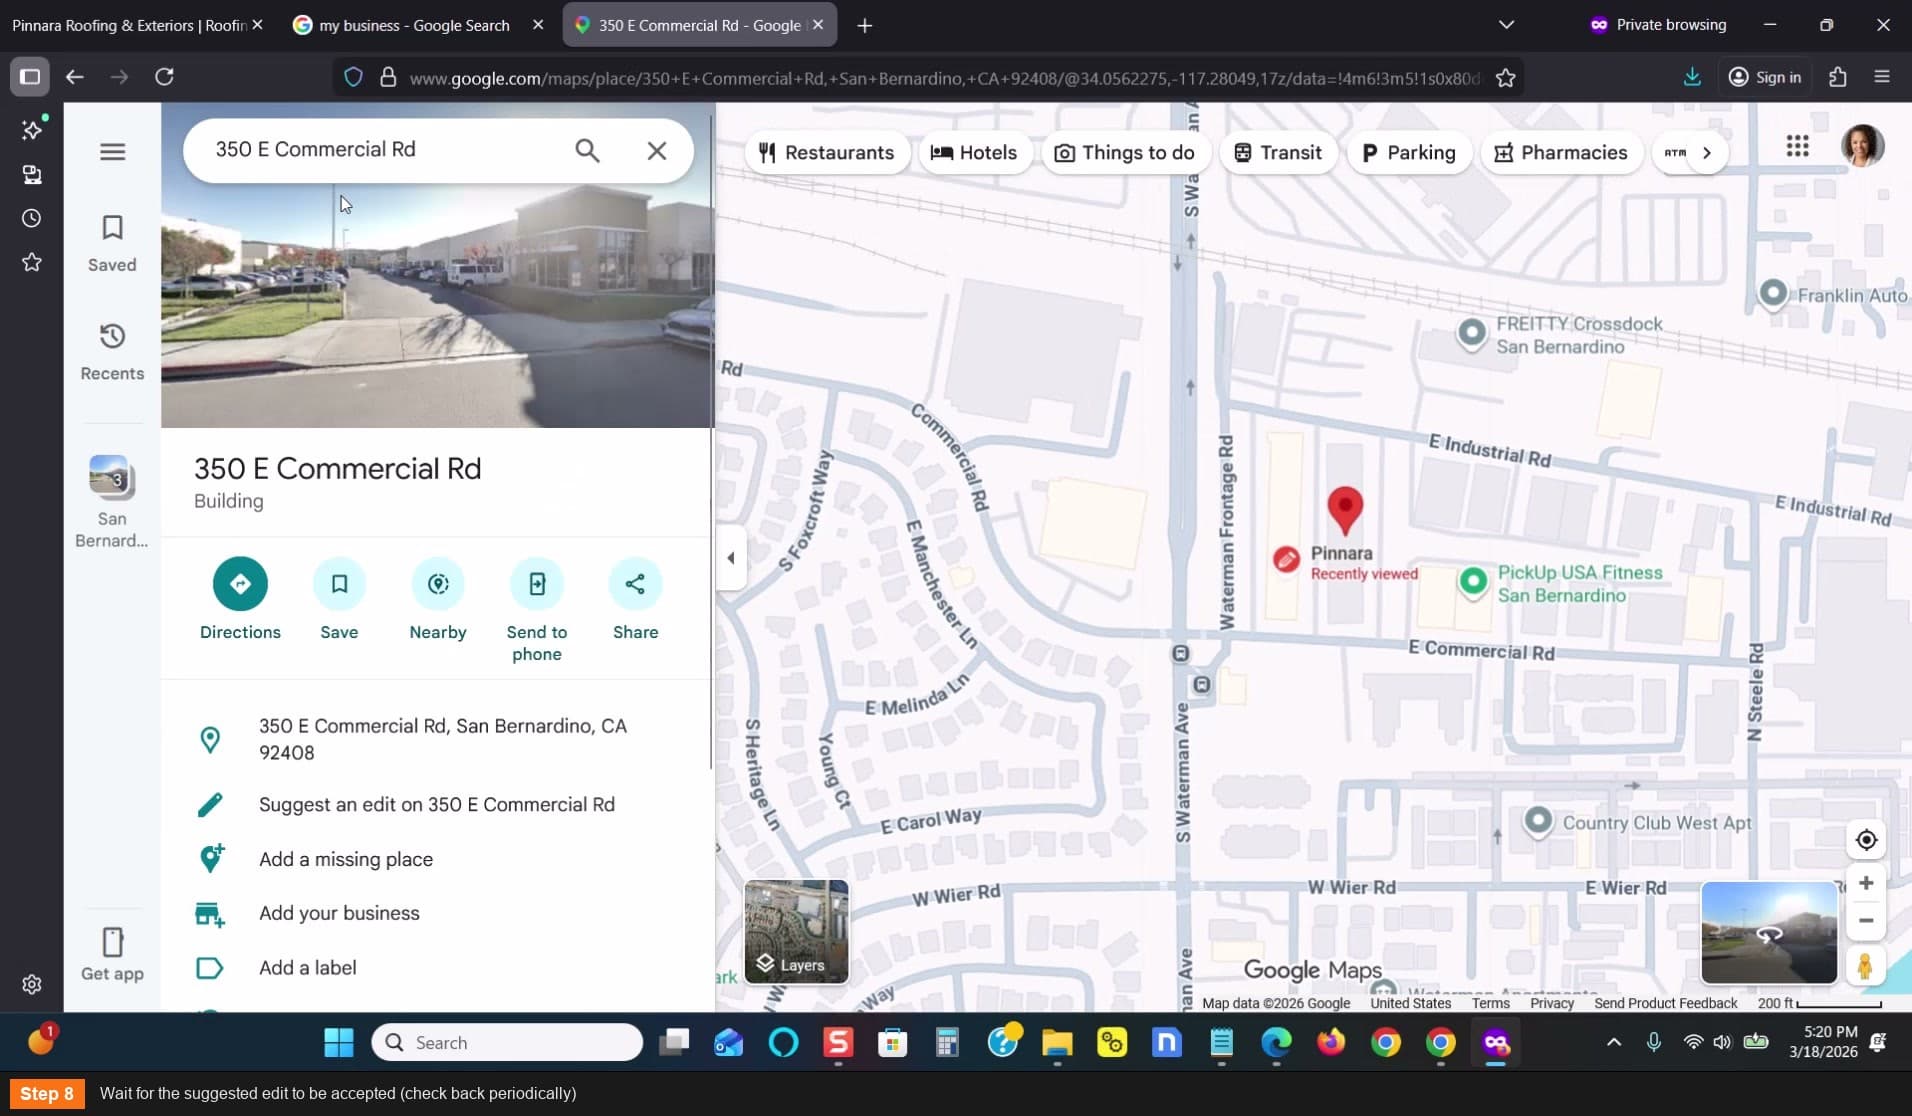The width and height of the screenshot is (1912, 1116).
Task: Select the Street View pegman
Action: [1865, 966]
